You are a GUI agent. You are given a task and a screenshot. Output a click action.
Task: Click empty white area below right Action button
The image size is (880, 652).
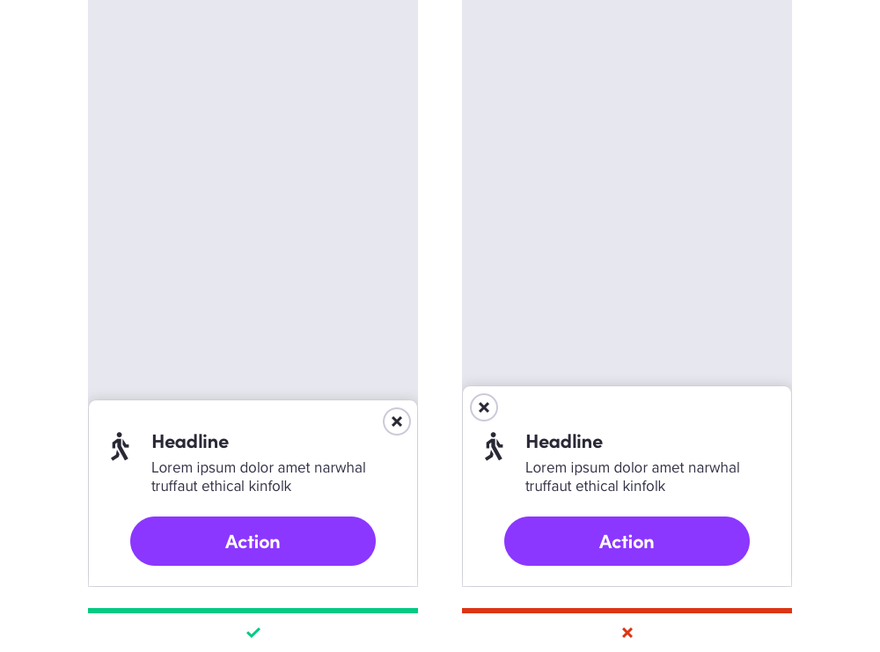tap(627, 576)
